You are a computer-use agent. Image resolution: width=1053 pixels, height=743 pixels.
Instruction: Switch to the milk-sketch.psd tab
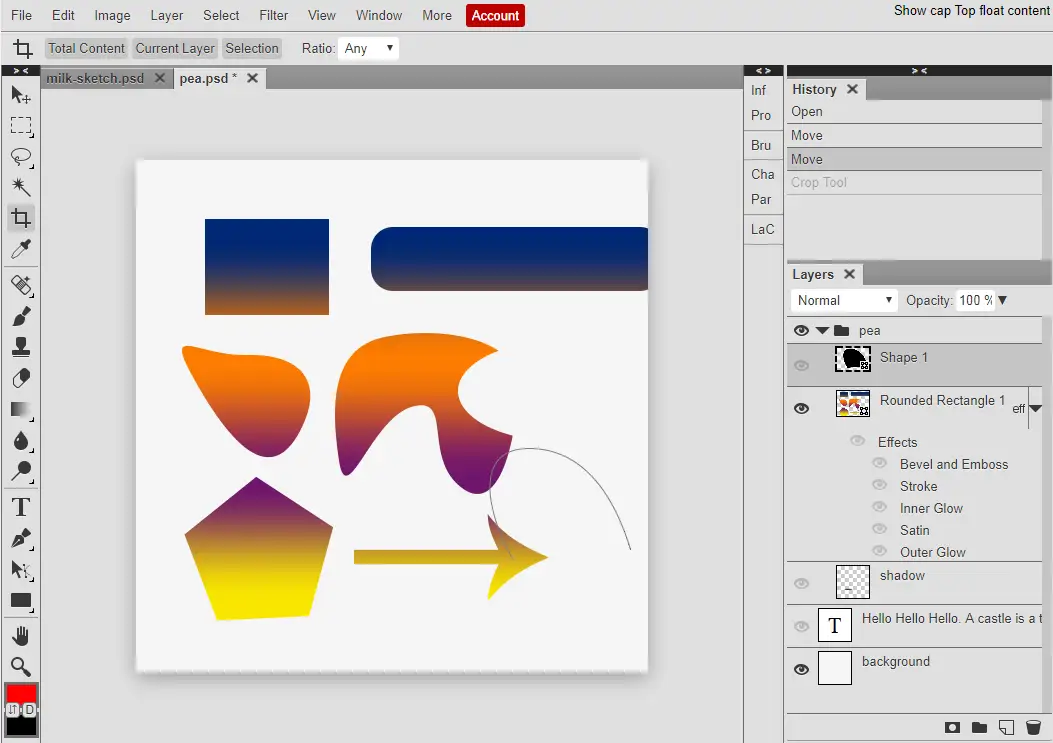pos(95,78)
